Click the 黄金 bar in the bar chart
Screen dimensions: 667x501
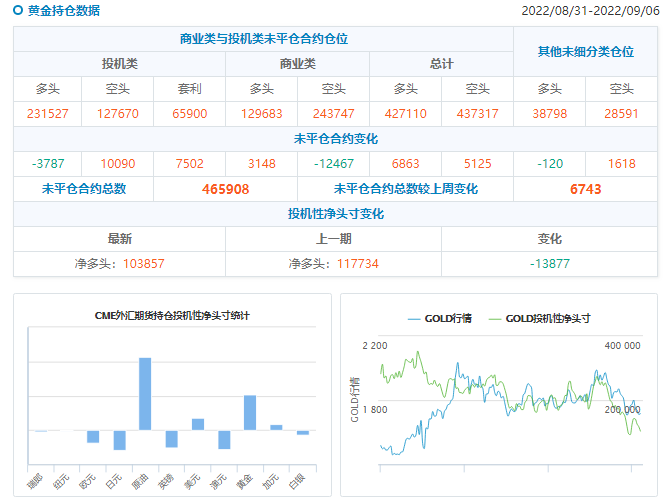coord(249,412)
